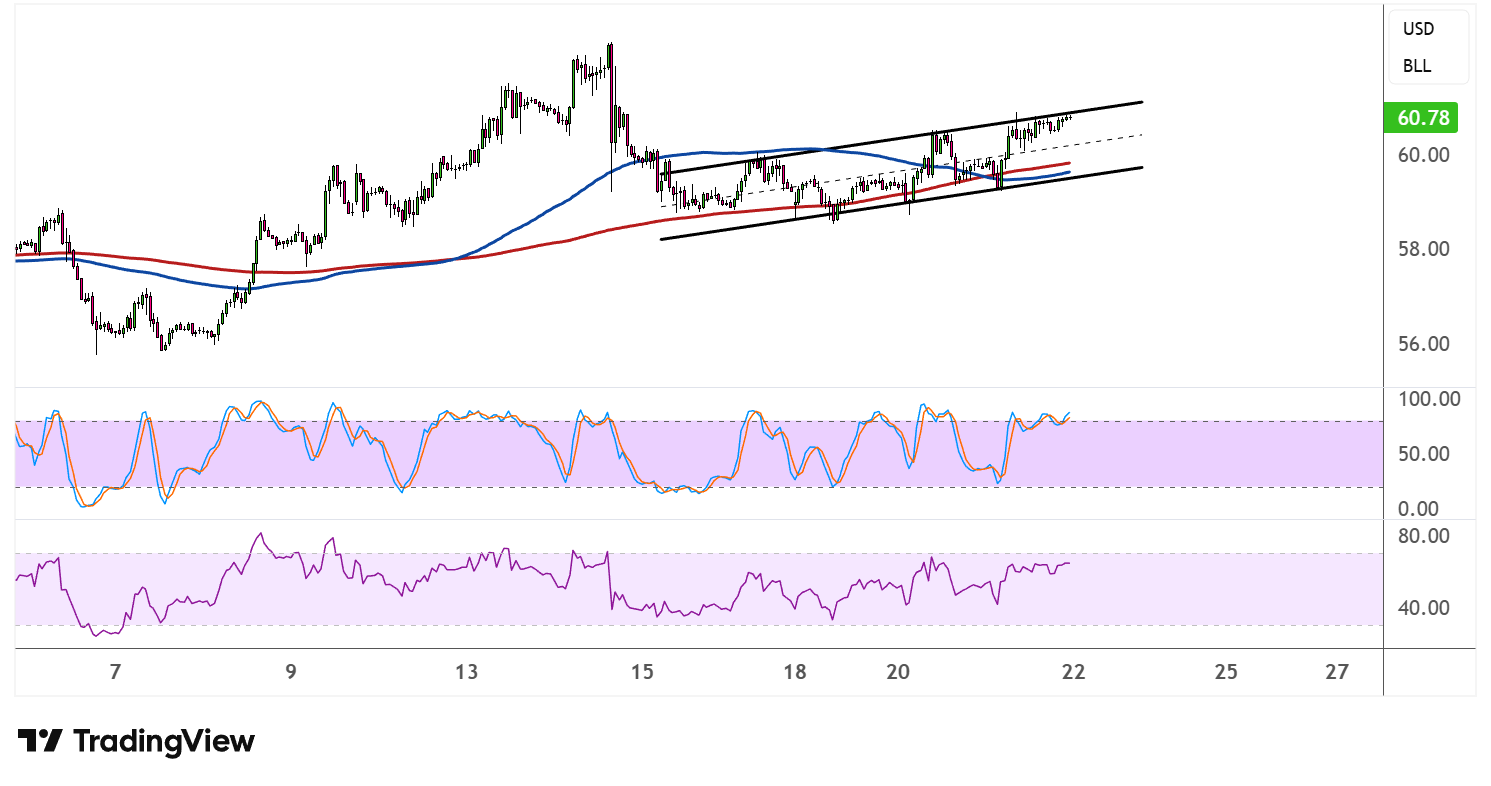Select the USD currency label
The width and height of the screenshot is (1491, 786).
click(x=1418, y=29)
